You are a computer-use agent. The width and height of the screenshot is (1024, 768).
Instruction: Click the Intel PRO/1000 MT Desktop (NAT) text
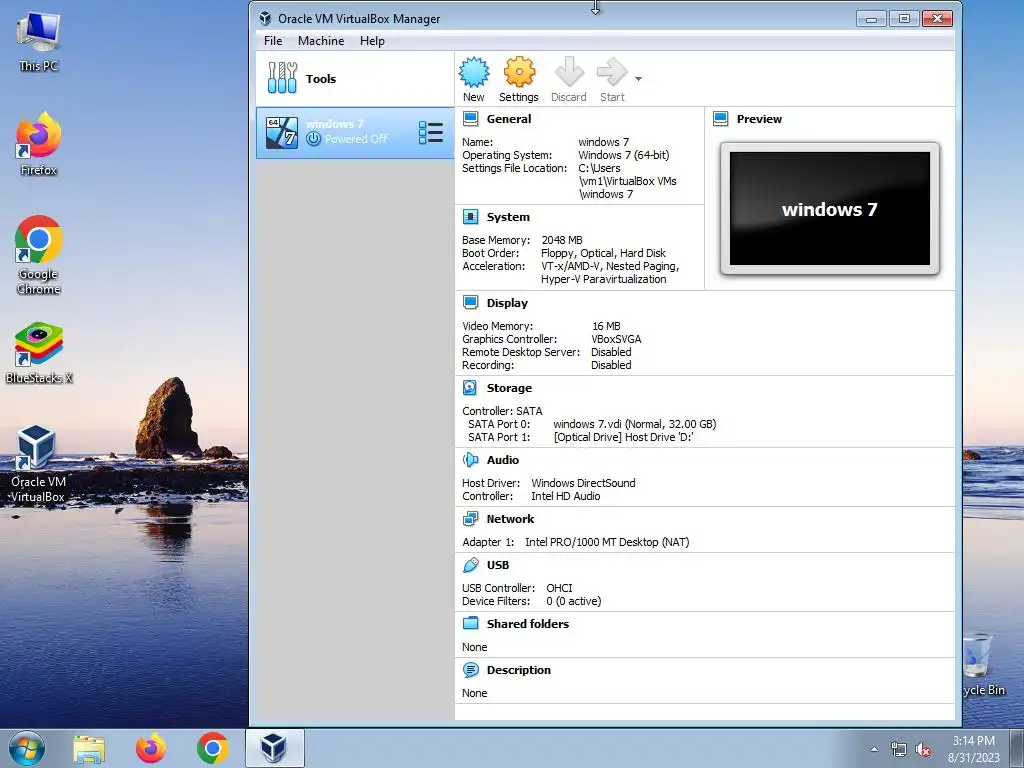pyautogui.click(x=607, y=542)
